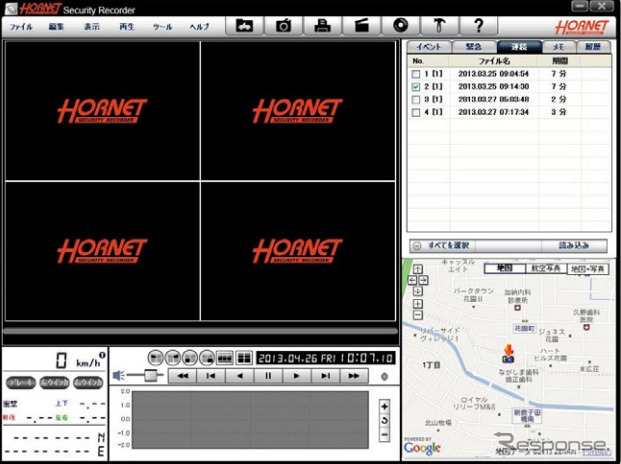The height and width of the screenshot is (464, 621).
Task: Sort by the ファイル名 column header
Action: pyautogui.click(x=494, y=61)
